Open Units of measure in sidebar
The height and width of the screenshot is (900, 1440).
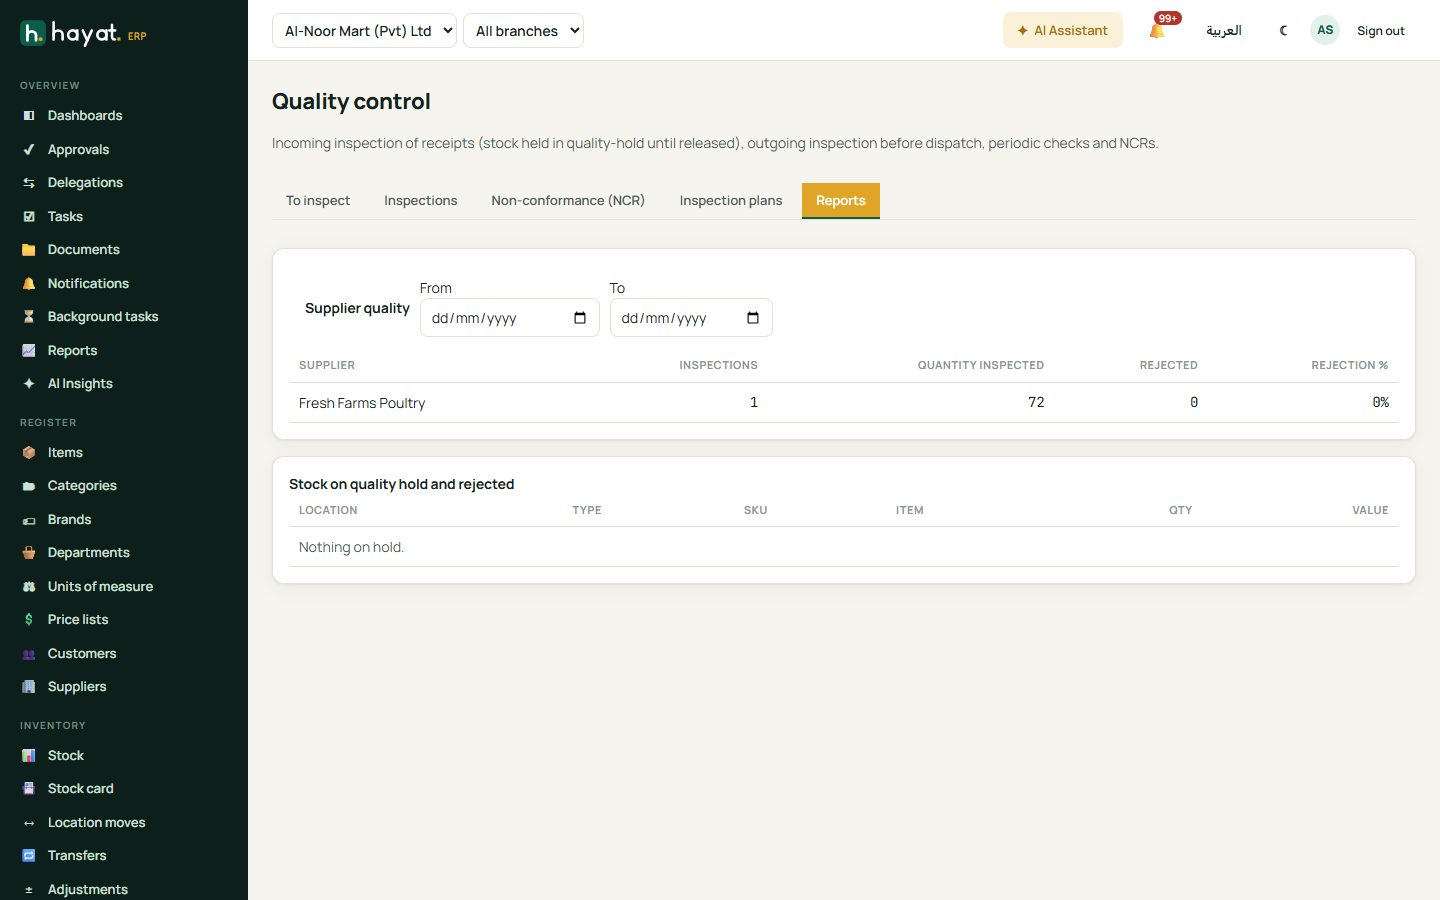pyautogui.click(x=100, y=587)
